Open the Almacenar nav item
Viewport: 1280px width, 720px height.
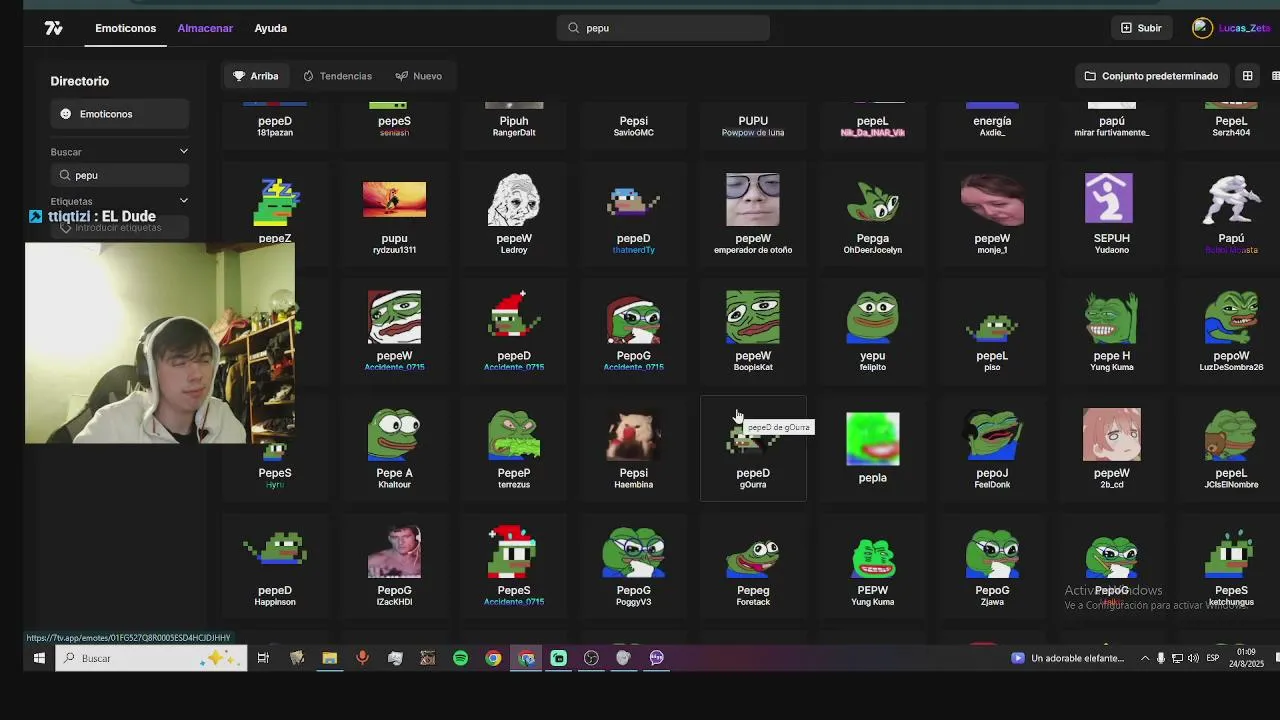tap(205, 28)
